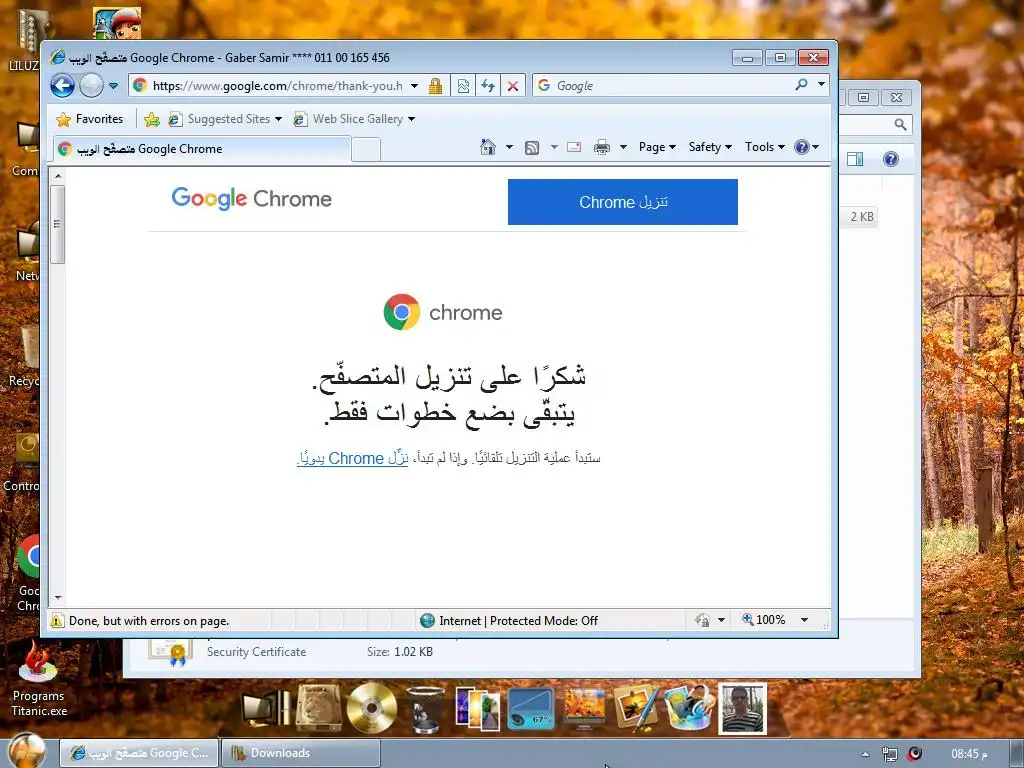Image resolution: width=1024 pixels, height=768 pixels.
Task: Click the Security Certificate file icon
Action: coord(170,652)
